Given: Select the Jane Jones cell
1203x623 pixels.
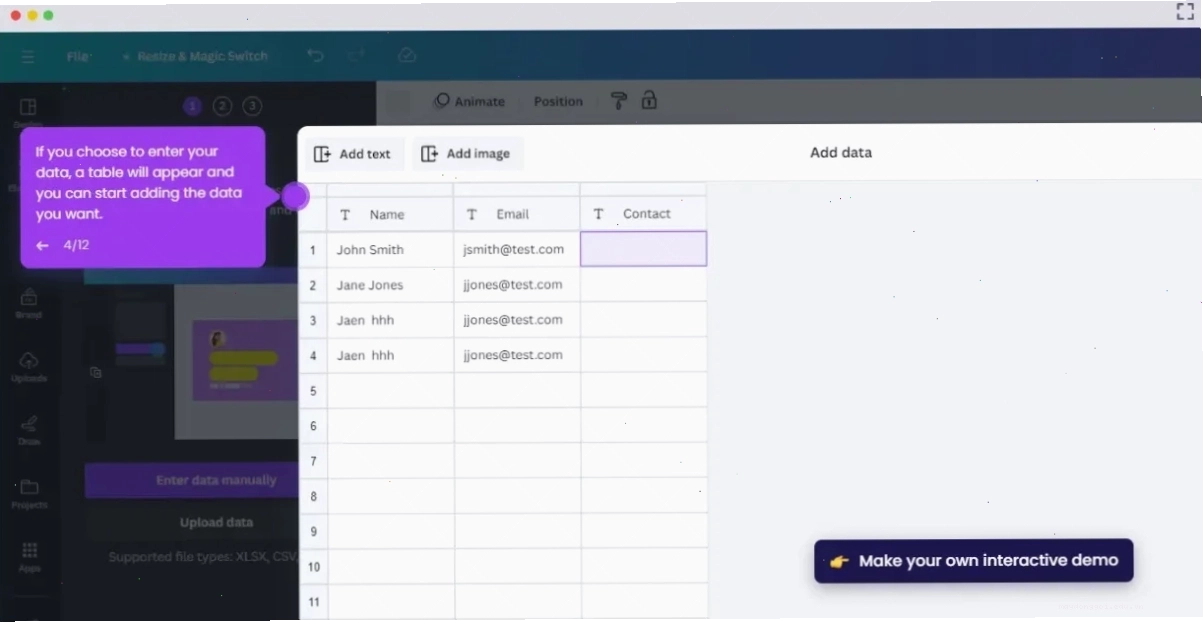Looking at the screenshot, I should click(390, 285).
